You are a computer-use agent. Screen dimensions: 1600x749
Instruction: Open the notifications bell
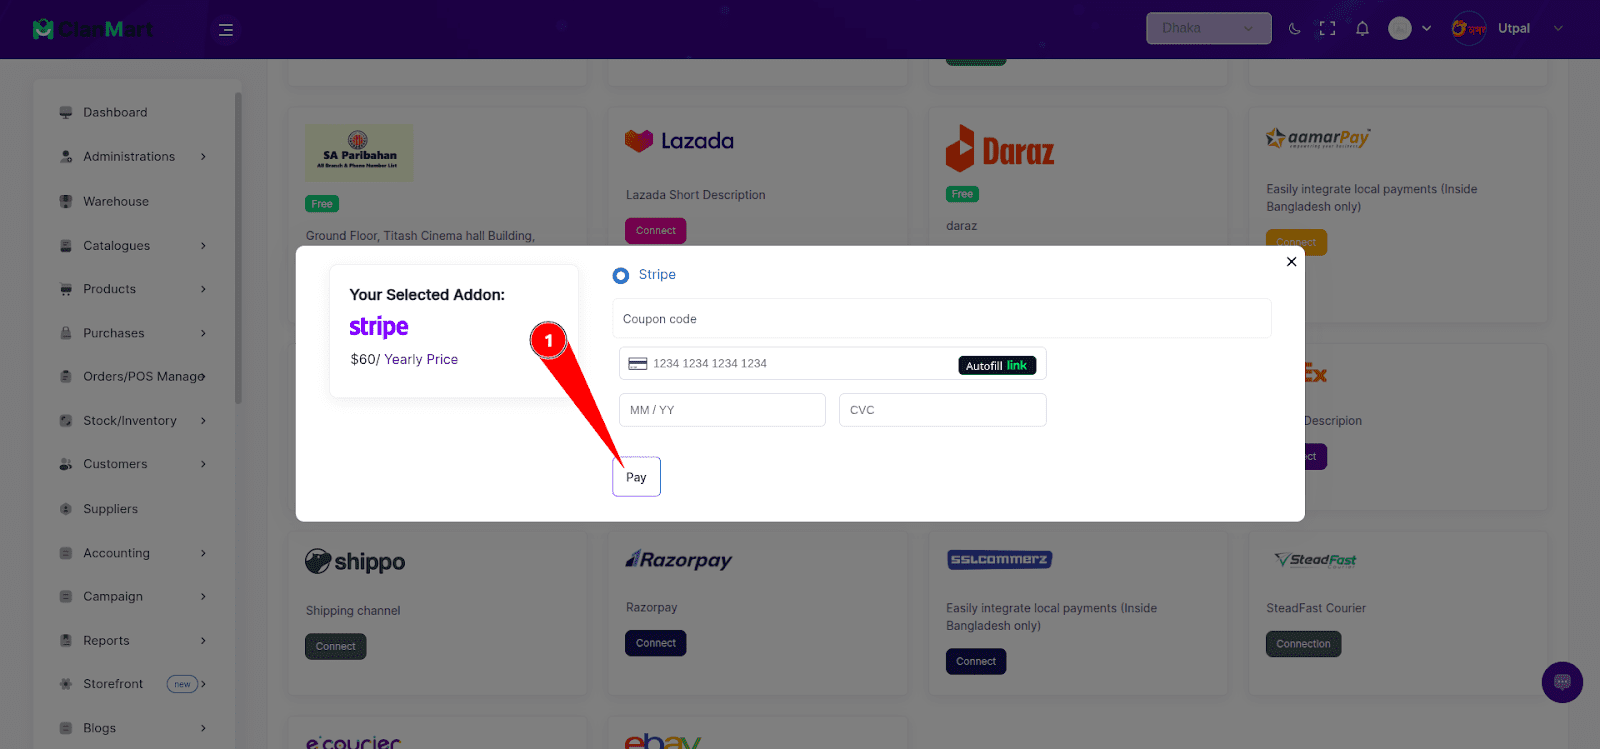(1362, 29)
